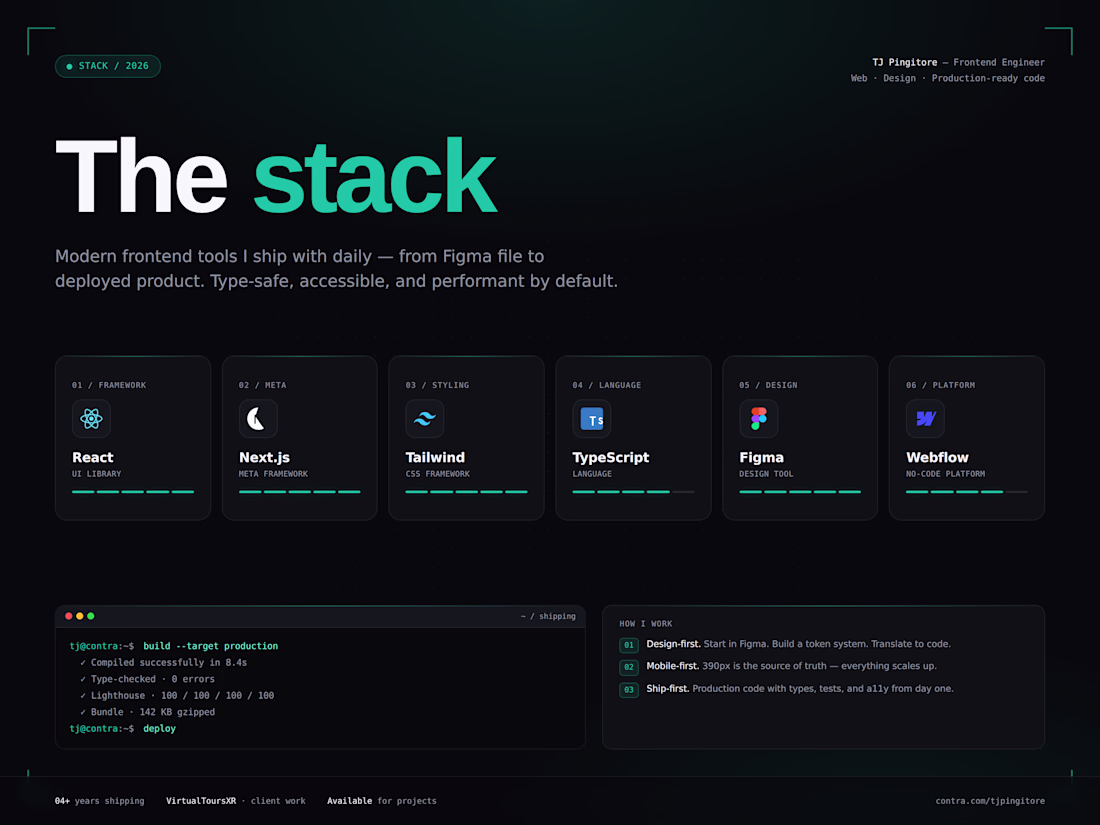Click the React skill level bar

coord(133,492)
